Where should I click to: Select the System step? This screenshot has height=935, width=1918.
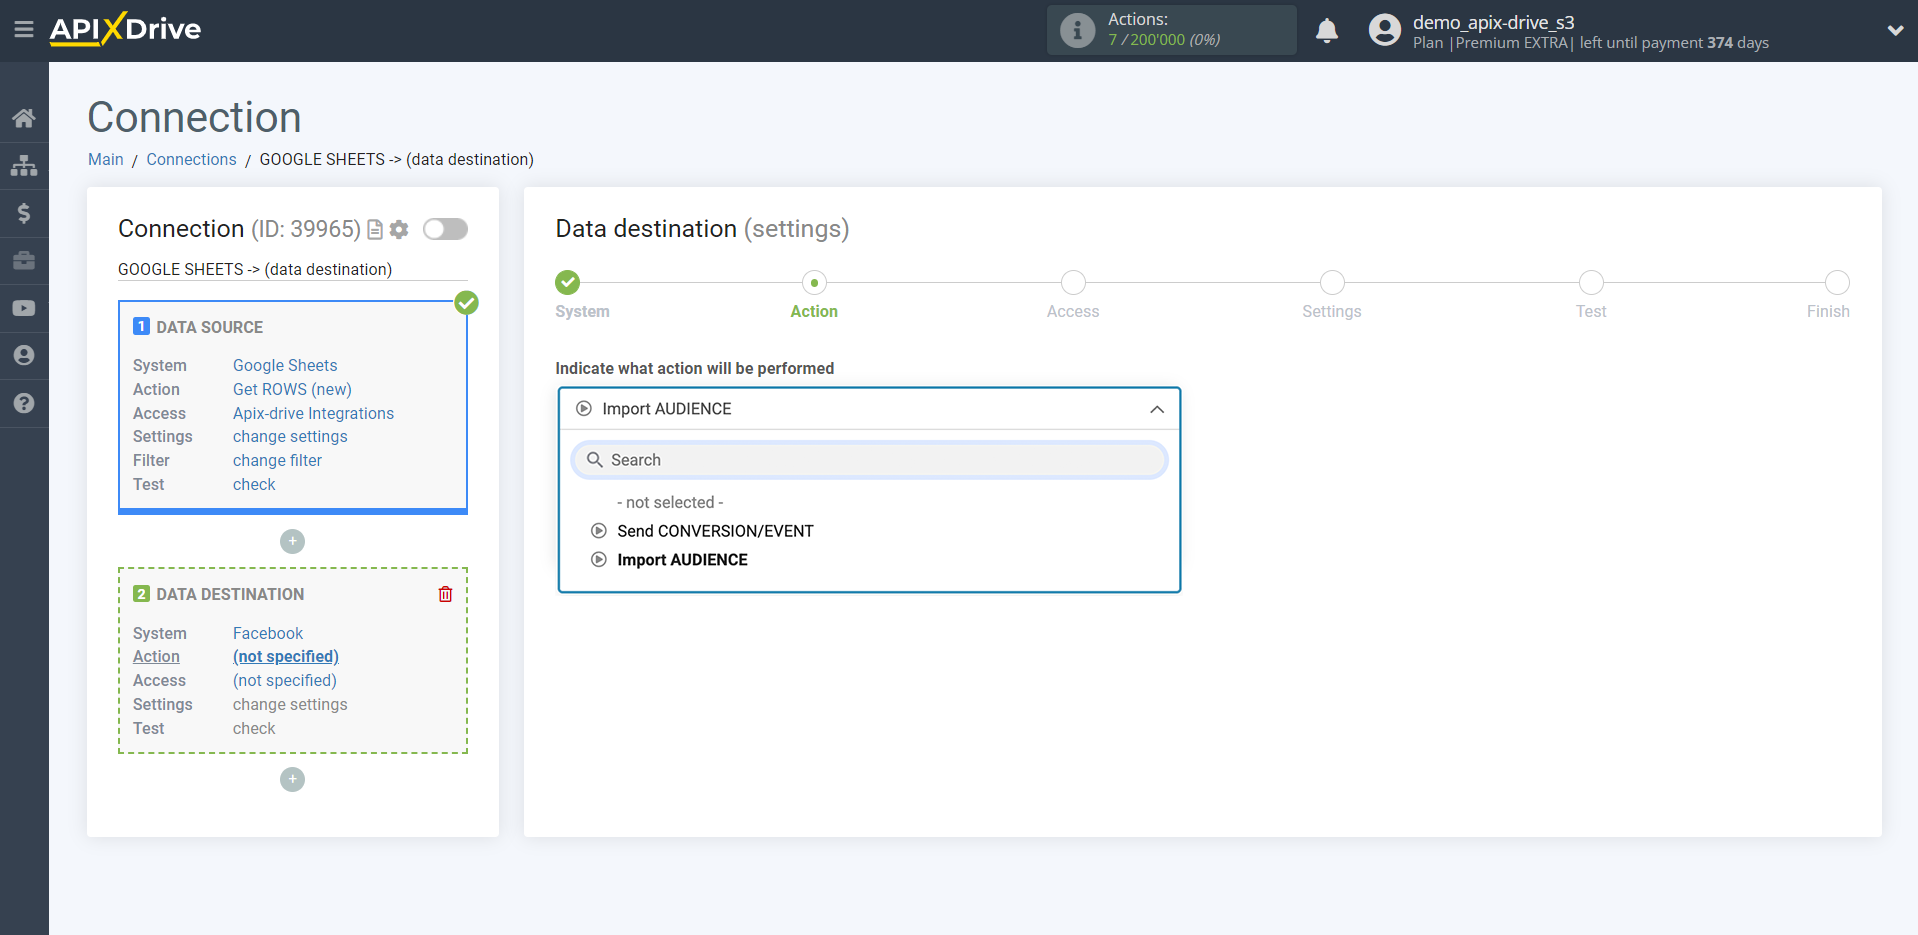click(568, 283)
